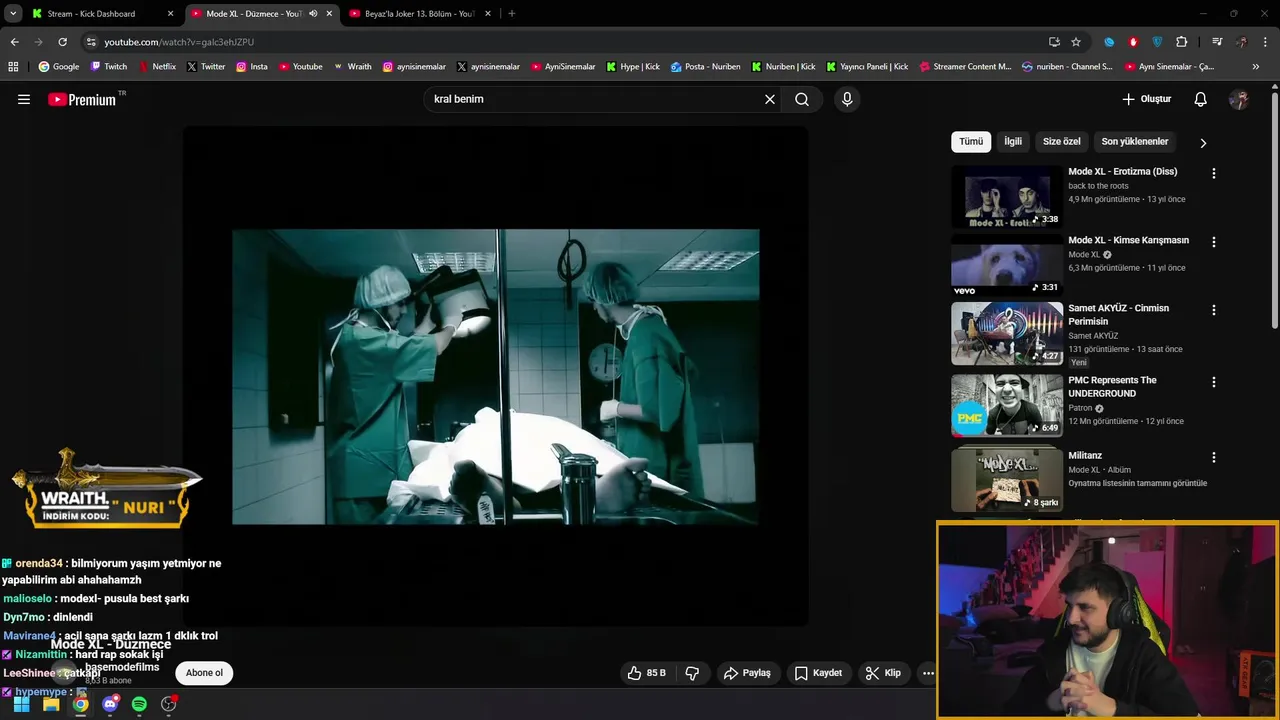Open the PMC Represents thumbnail

pyautogui.click(x=1007, y=406)
